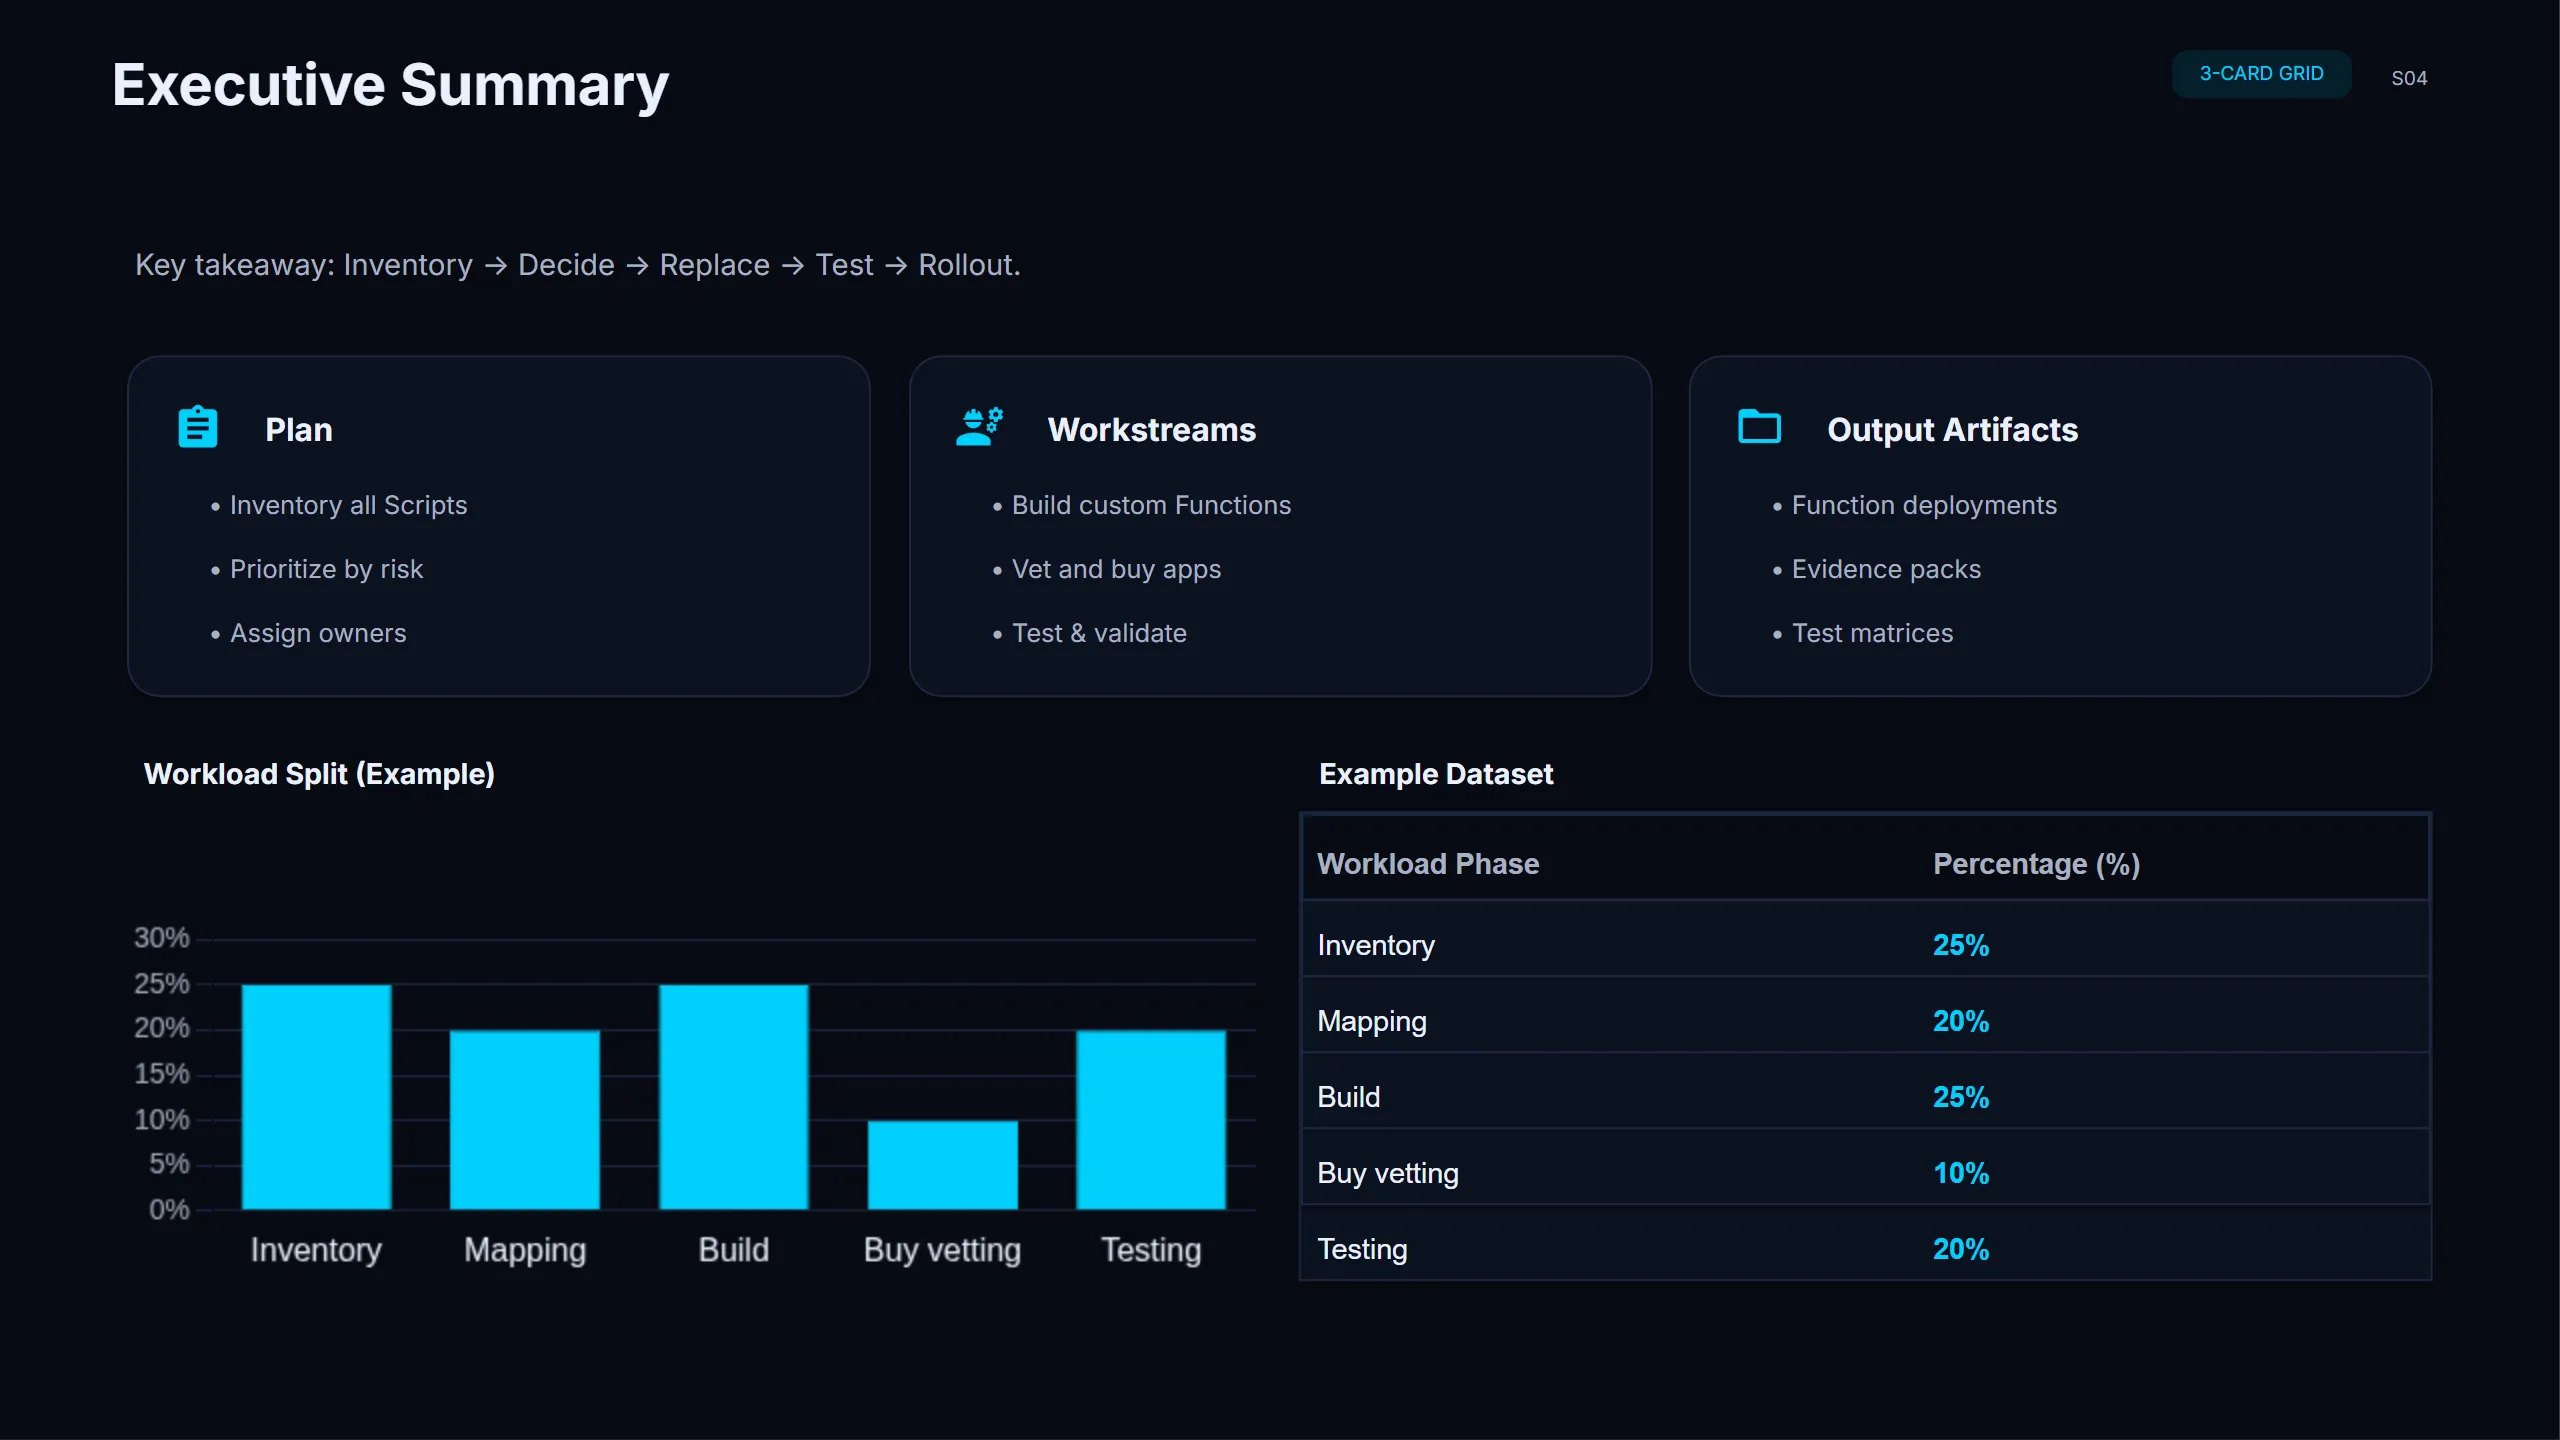2560x1440 pixels.
Task: Click the 25% value in Inventory row
Action: coord(1960,945)
